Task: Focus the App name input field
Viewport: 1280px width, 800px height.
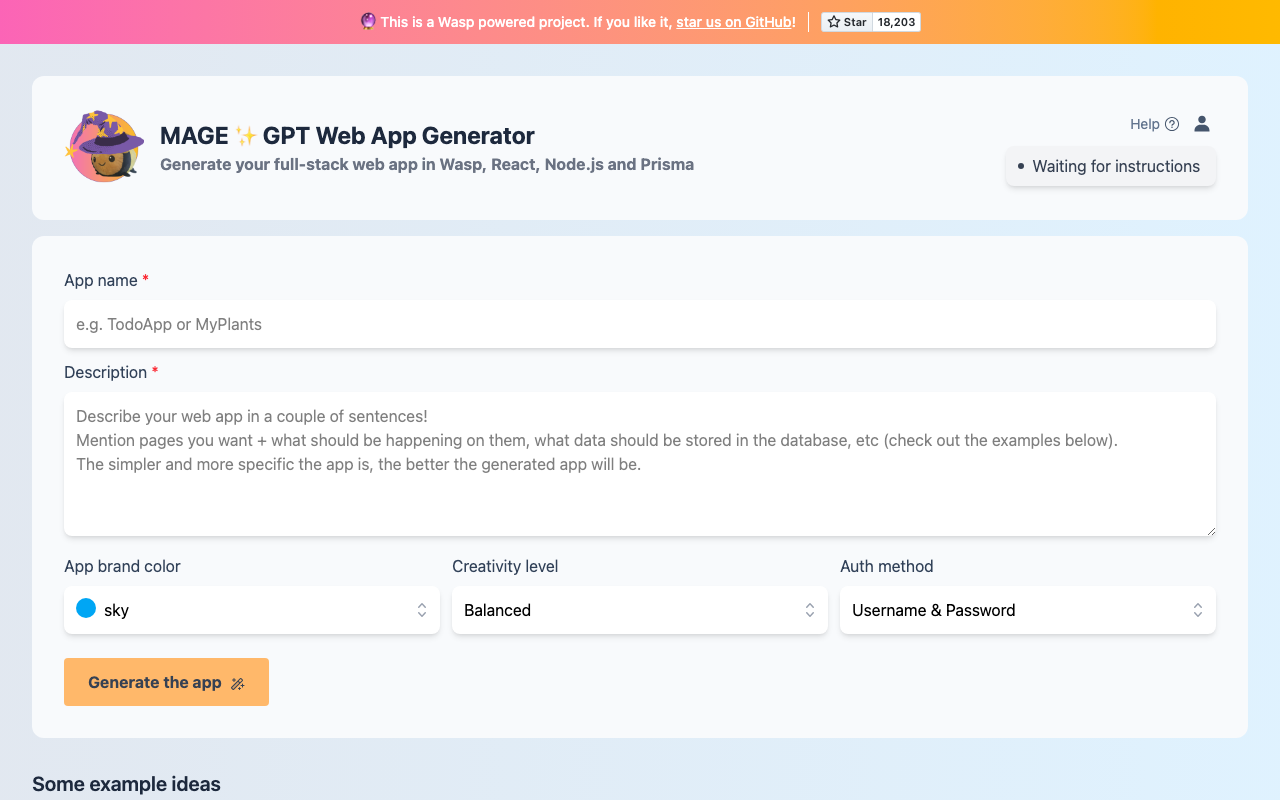Action: [640, 324]
